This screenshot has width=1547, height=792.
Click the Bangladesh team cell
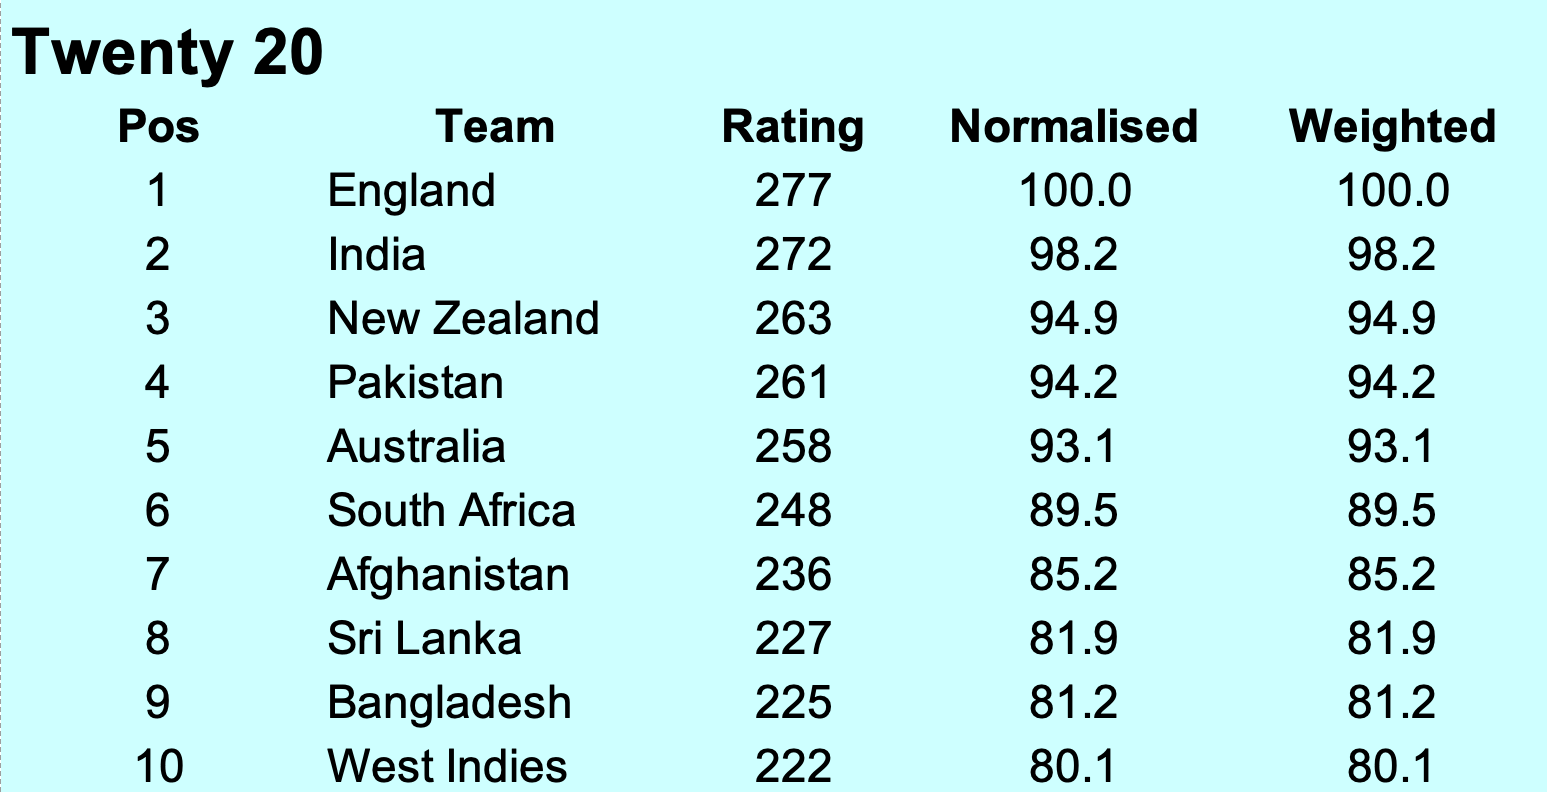pos(449,703)
